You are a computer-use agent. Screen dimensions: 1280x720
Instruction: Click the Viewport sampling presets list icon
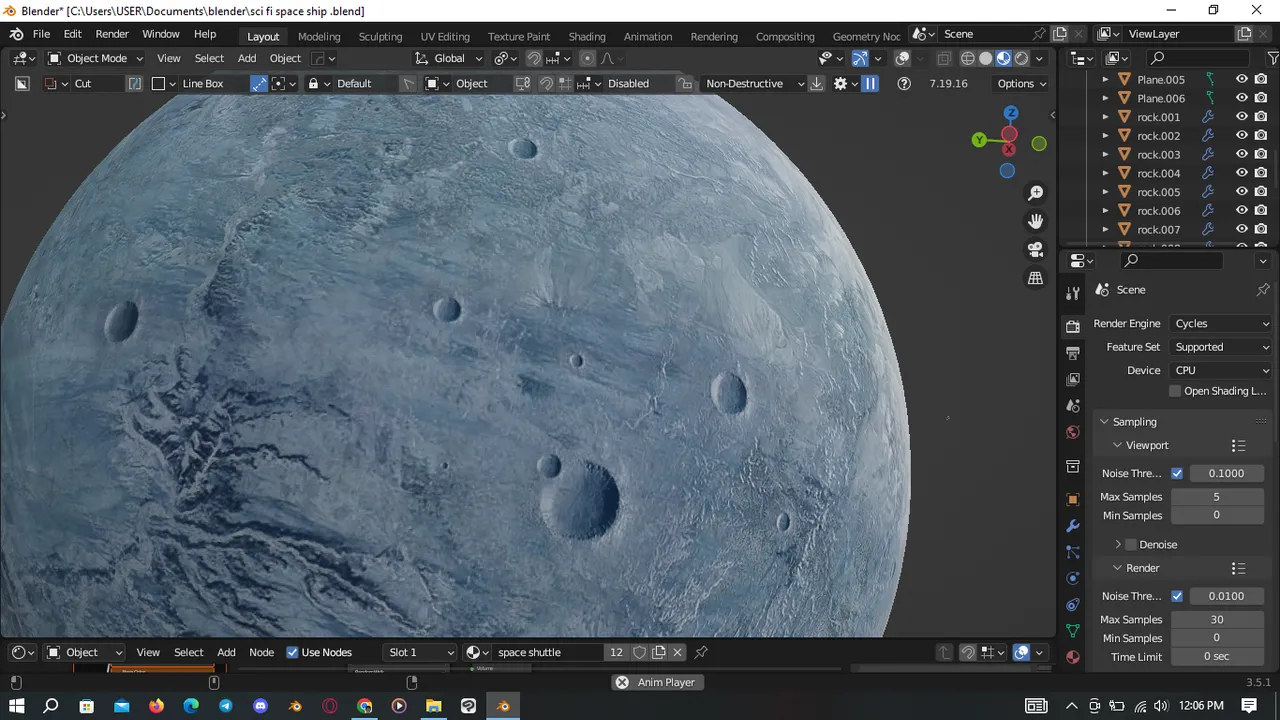[1238, 445]
